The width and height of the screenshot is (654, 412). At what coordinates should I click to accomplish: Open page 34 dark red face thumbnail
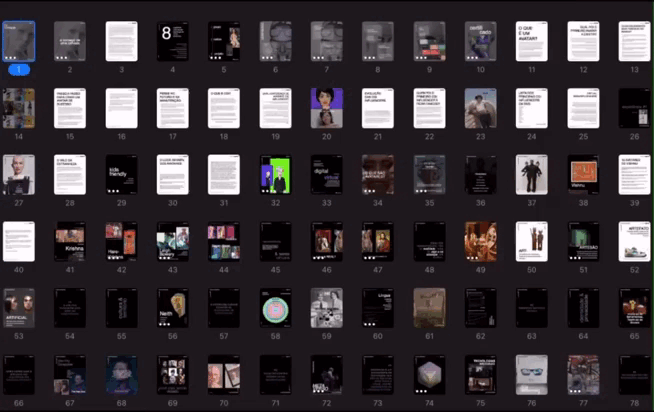tap(378, 175)
